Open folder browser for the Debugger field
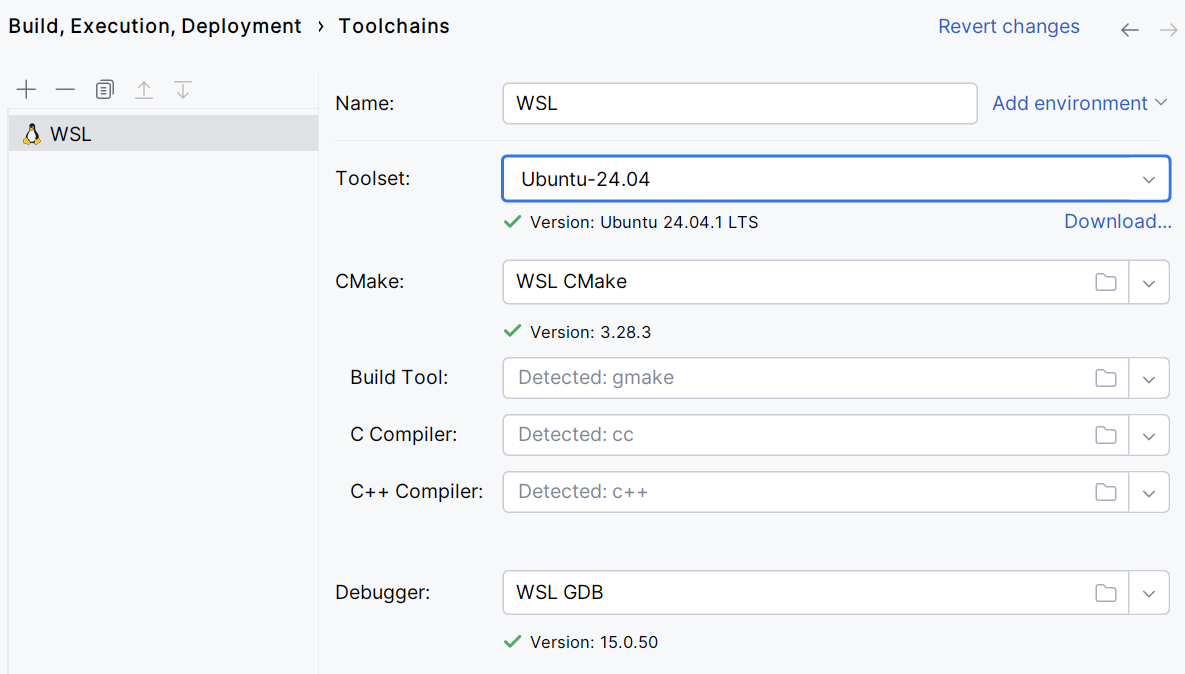 1106,592
